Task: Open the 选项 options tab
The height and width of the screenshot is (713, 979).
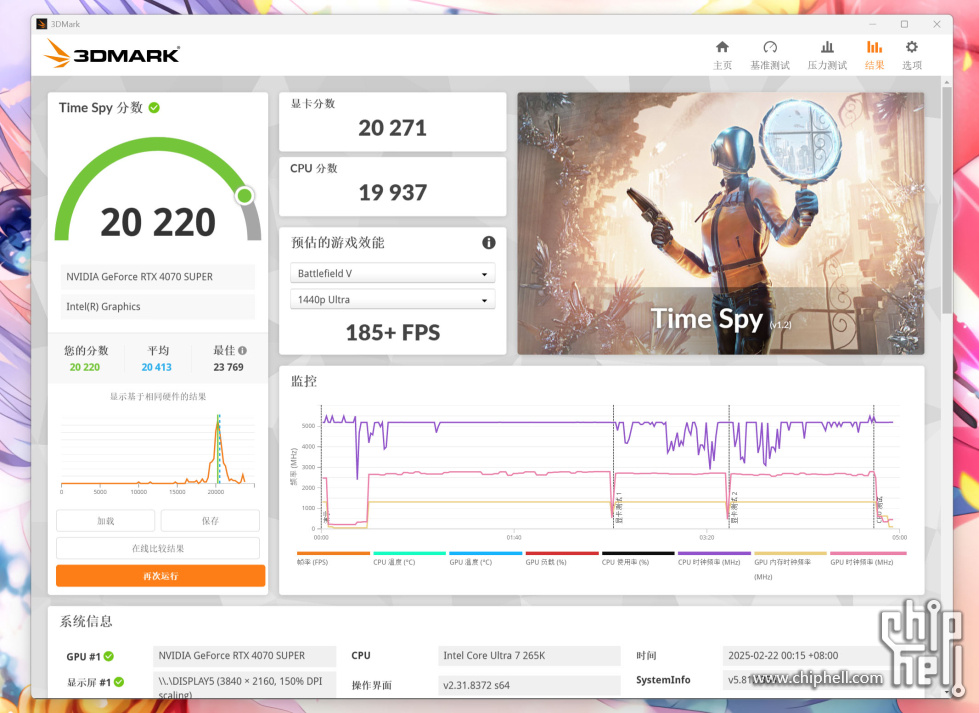Action: pos(912,55)
